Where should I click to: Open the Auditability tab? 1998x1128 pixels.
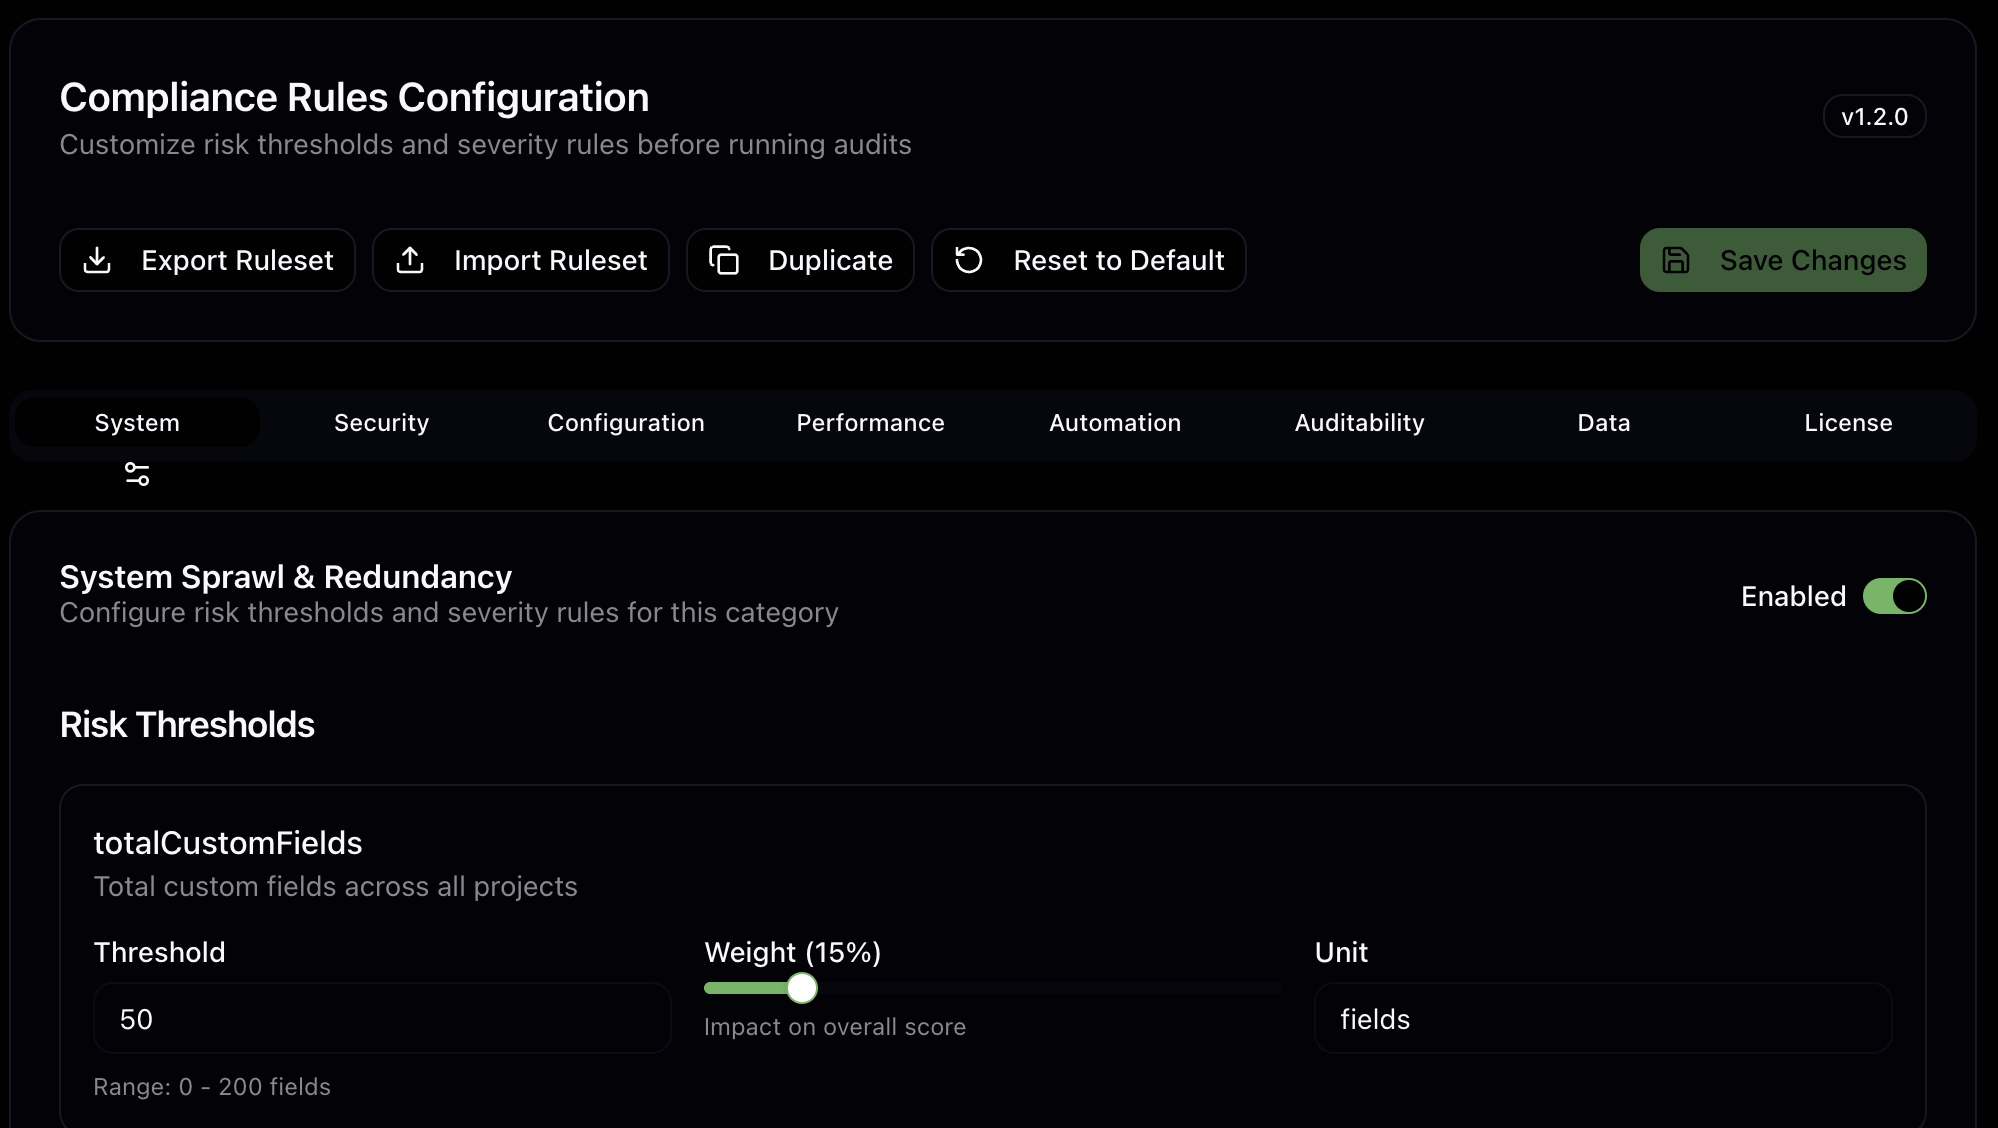click(1359, 423)
